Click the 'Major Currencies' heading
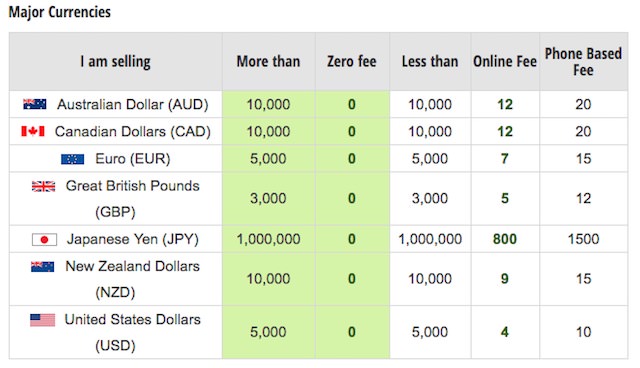Viewport: 640px width, 368px height. pyautogui.click(x=60, y=12)
